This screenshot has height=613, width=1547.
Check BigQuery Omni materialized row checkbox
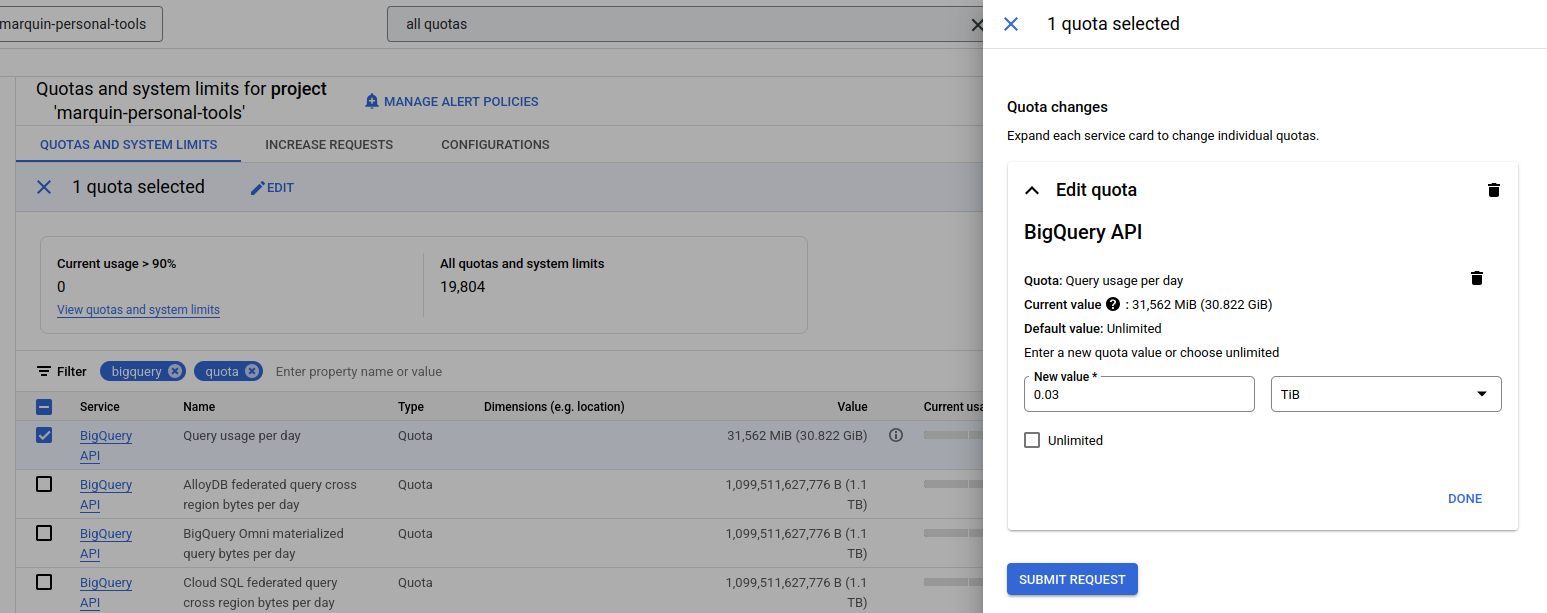pos(44,533)
